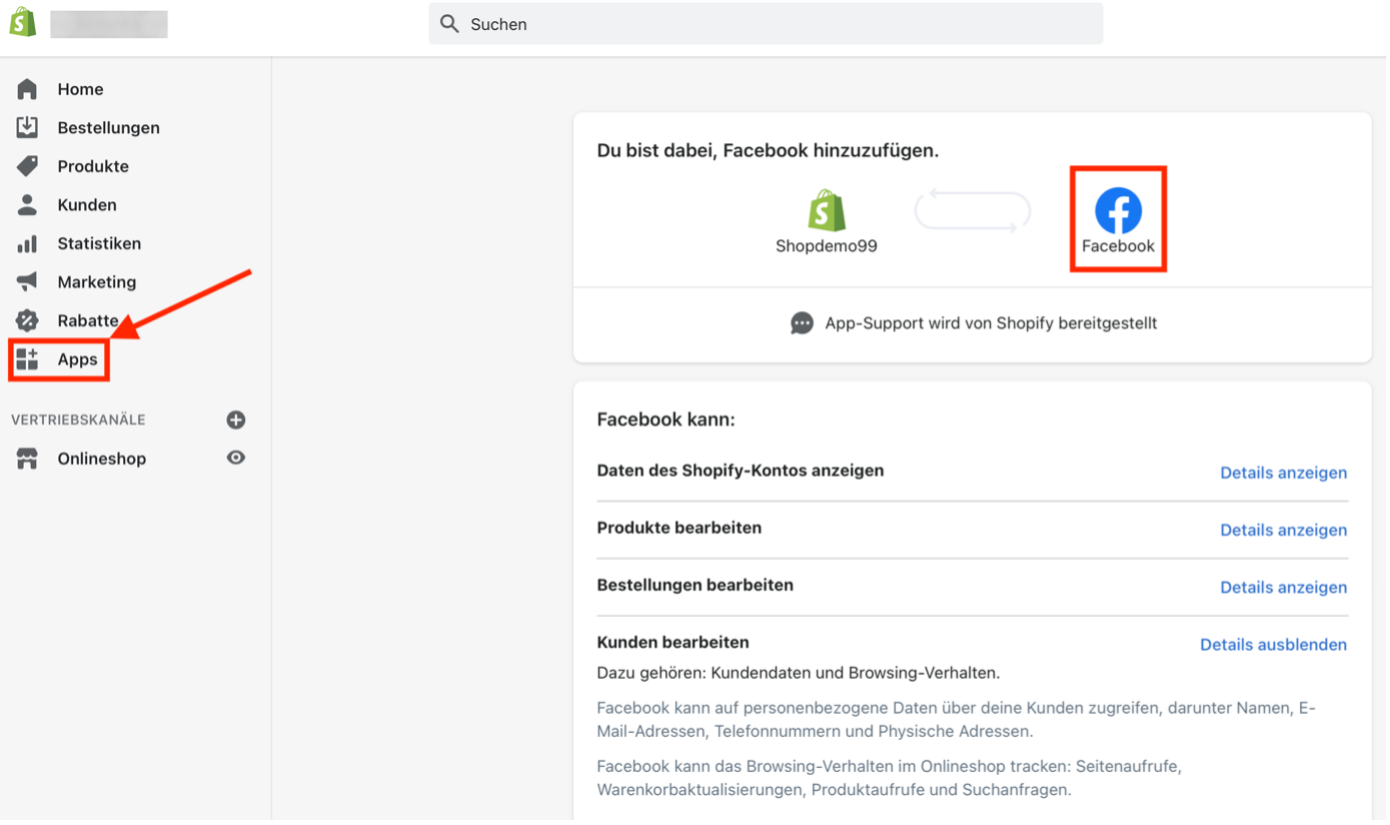Click the Rabatte discount badge icon
This screenshot has height=825, width=1390.
point(27,320)
